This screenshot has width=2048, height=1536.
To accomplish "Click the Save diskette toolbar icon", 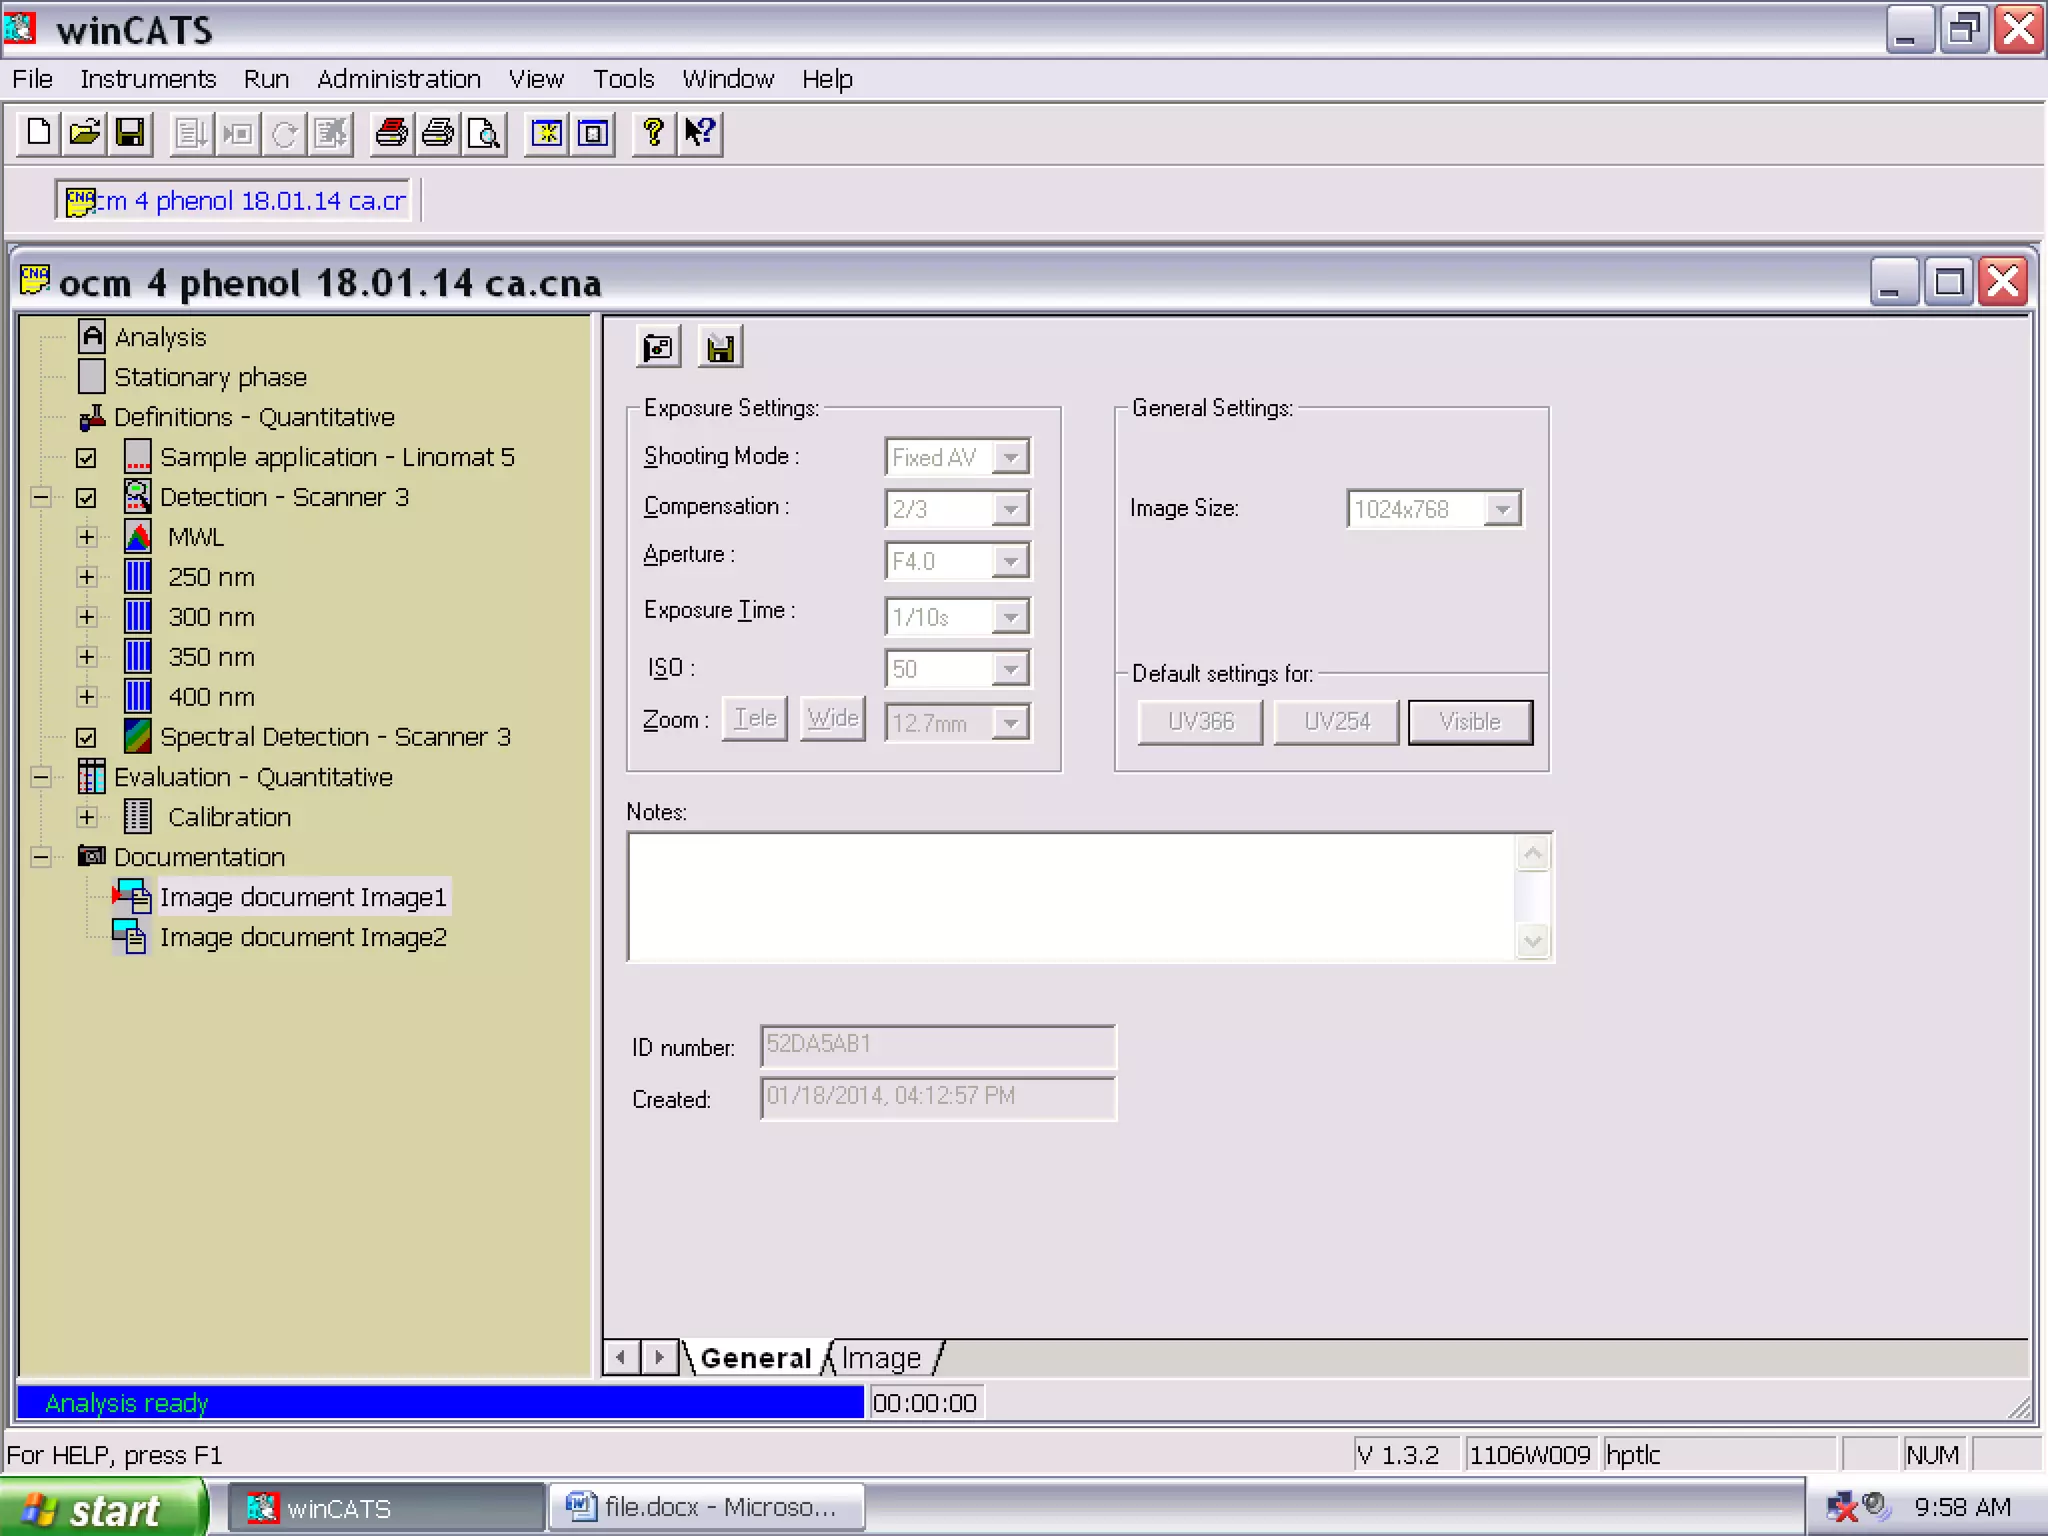I will coord(131,133).
